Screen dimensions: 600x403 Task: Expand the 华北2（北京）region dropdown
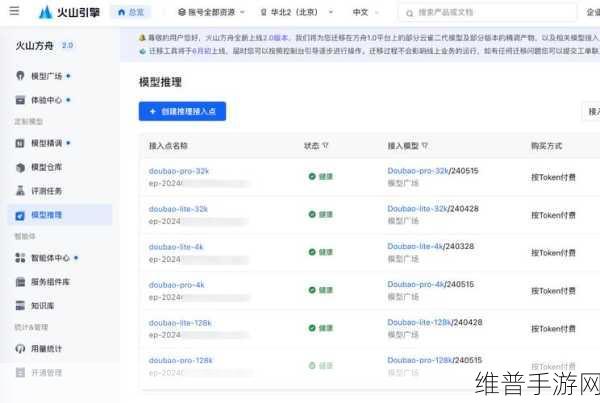point(297,12)
